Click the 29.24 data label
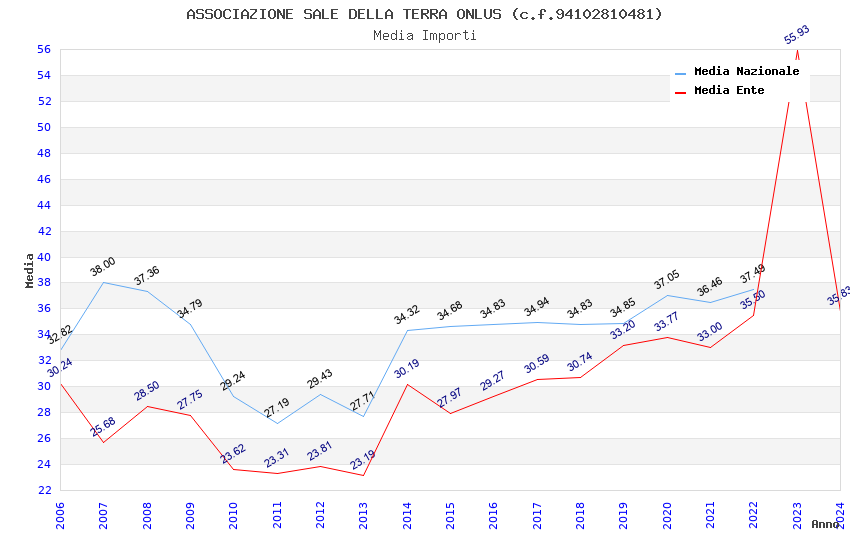 pos(233,381)
